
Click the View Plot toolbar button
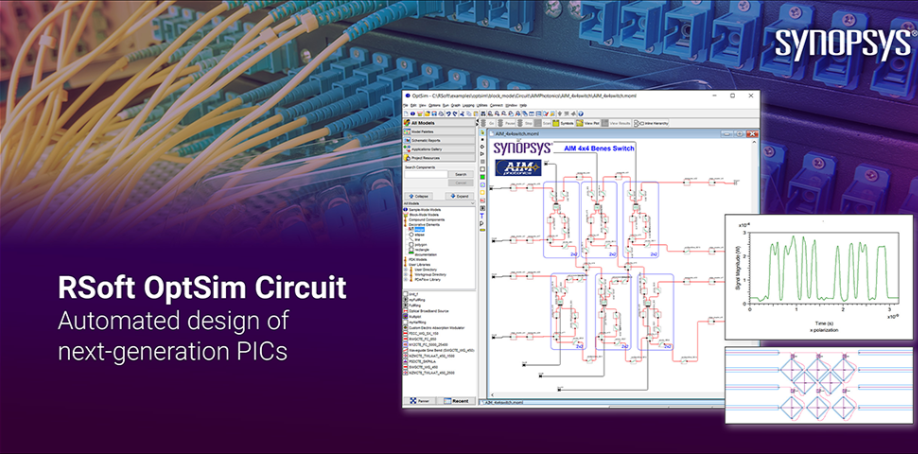pyautogui.click(x=588, y=123)
